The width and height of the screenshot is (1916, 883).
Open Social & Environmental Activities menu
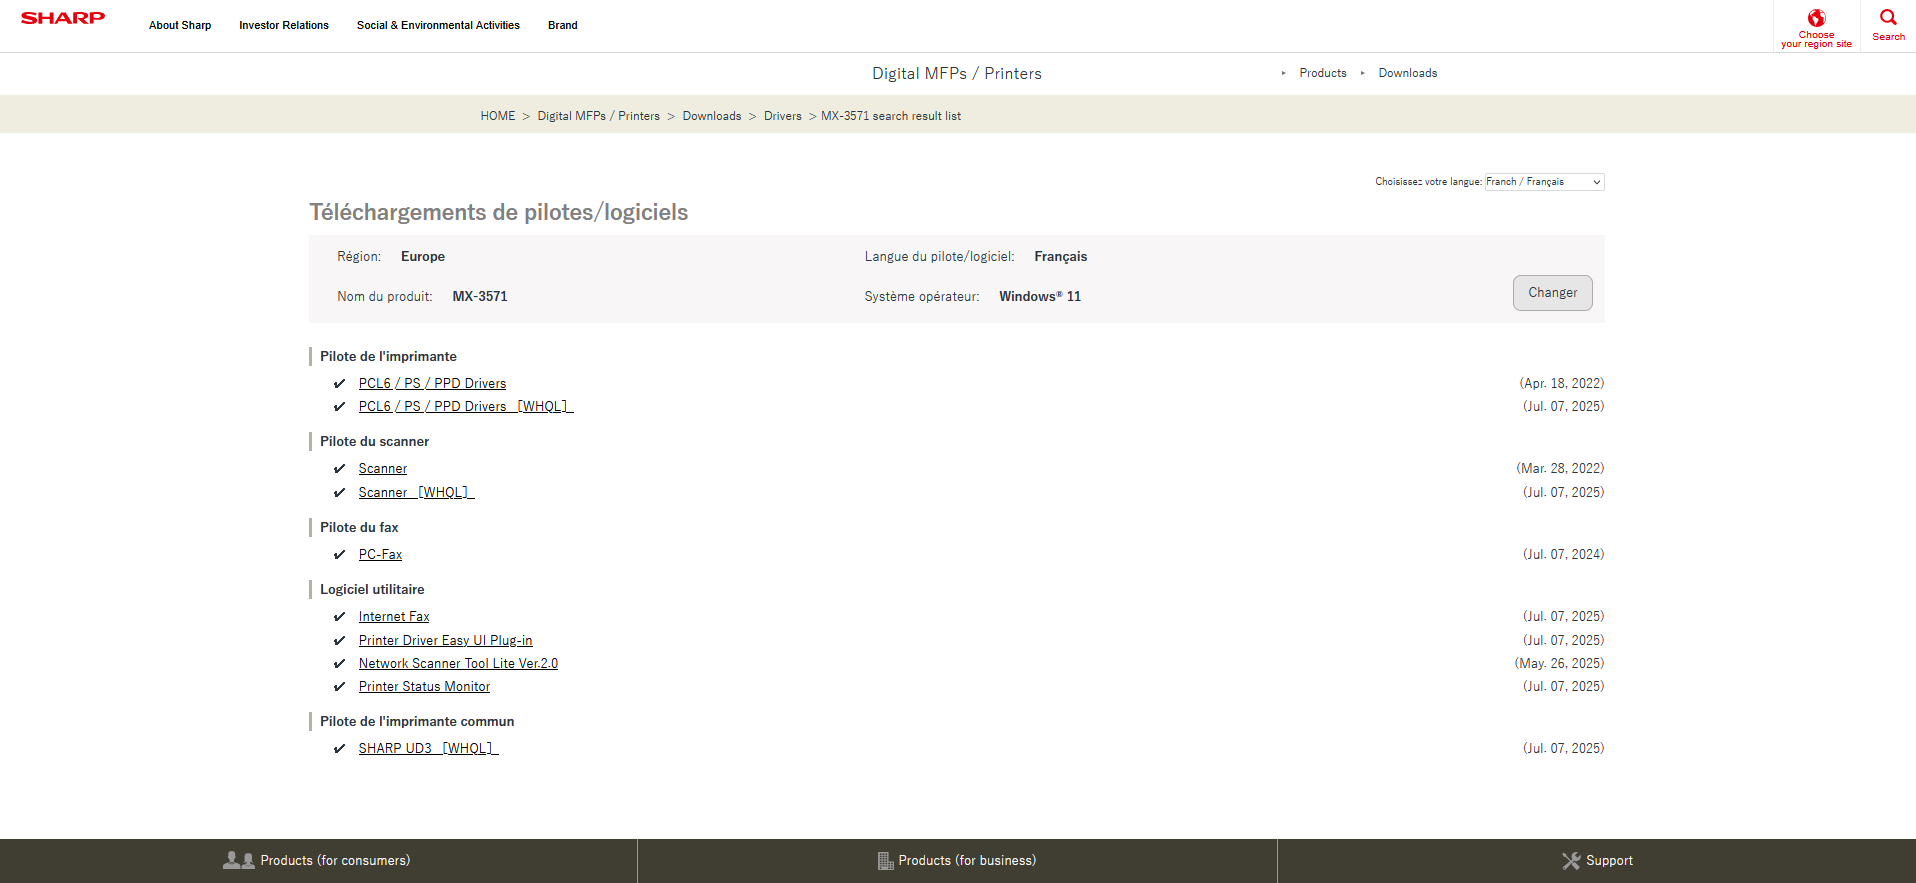[x=438, y=25]
